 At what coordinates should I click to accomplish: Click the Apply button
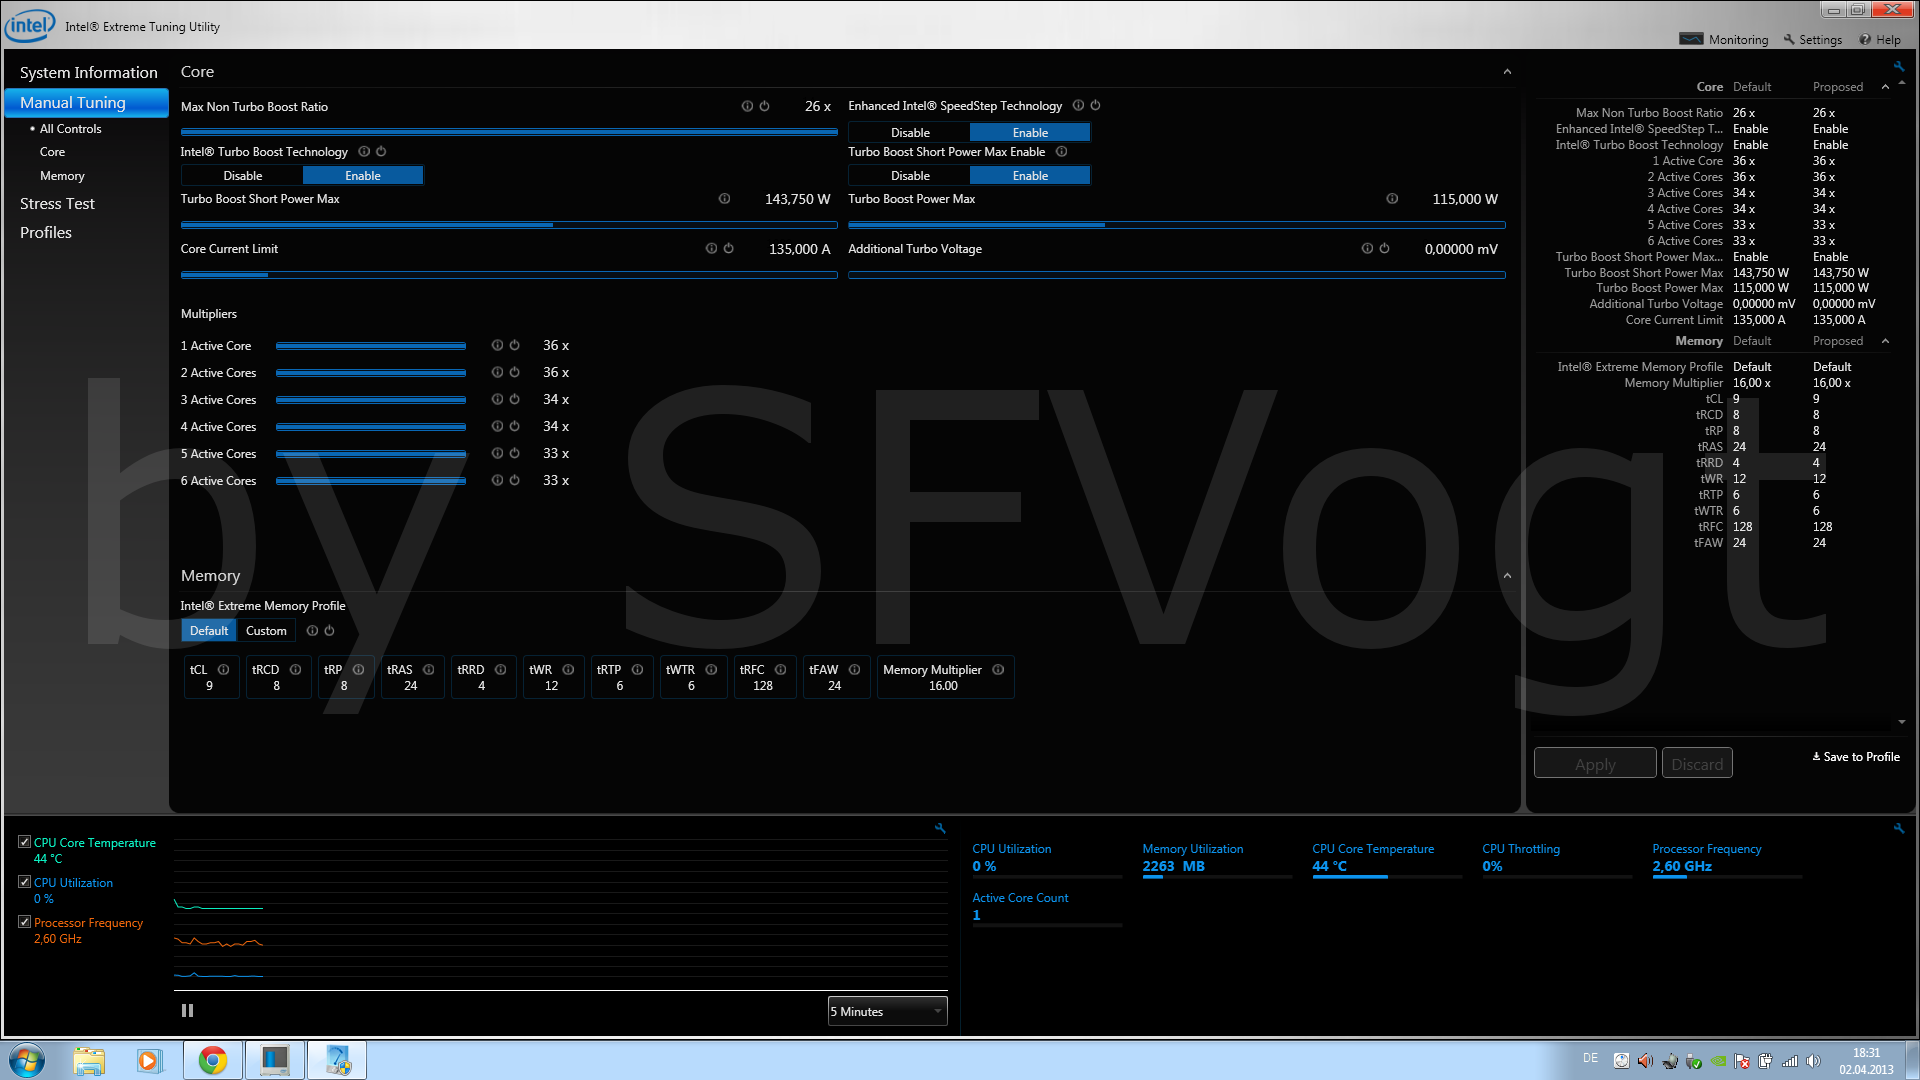1595,764
